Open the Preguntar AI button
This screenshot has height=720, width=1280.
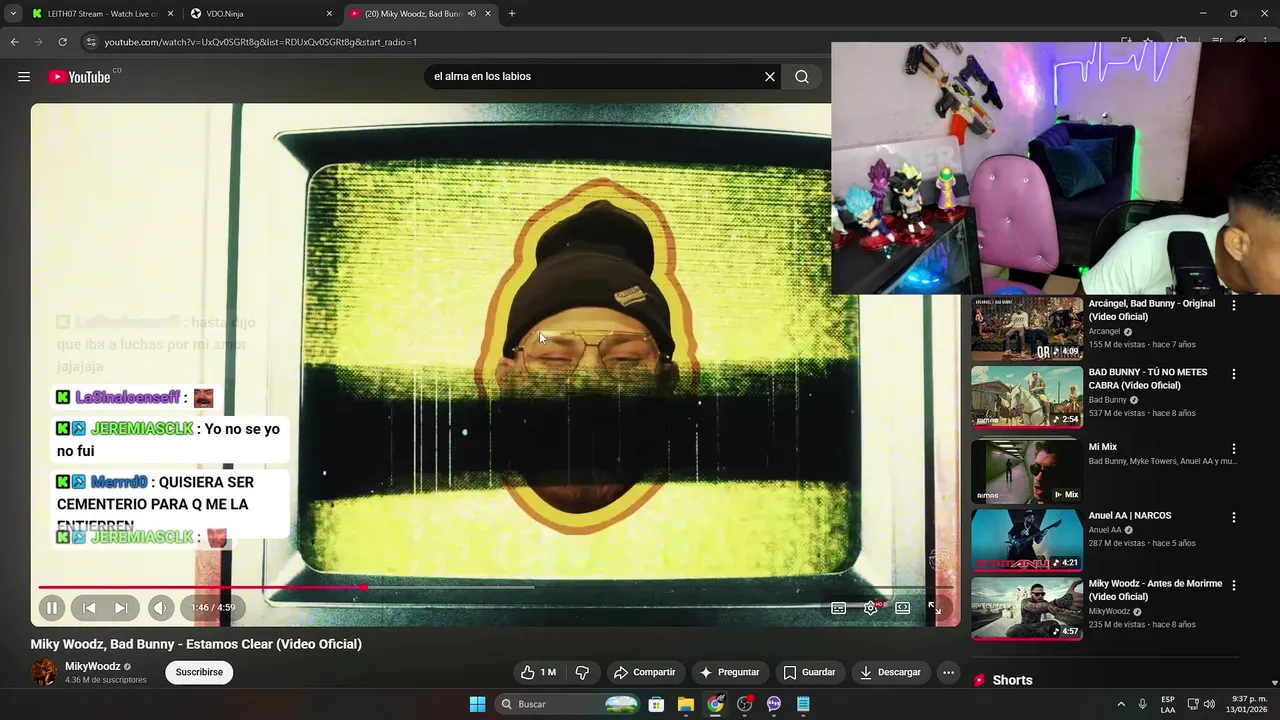(x=729, y=672)
